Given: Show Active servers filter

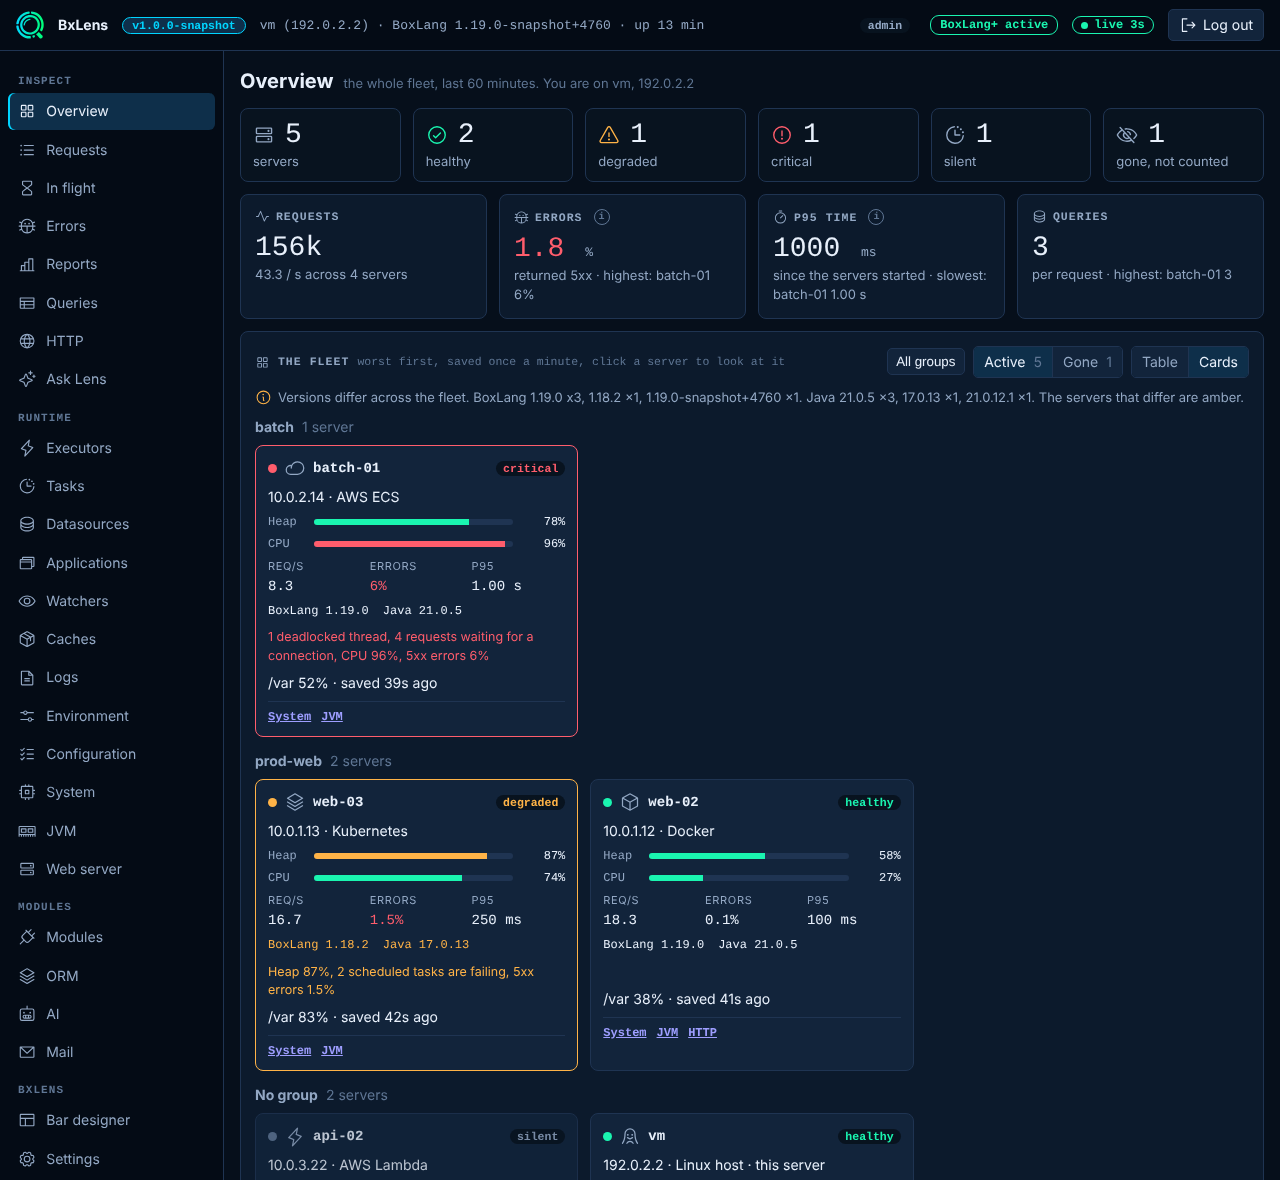Looking at the screenshot, I should point(1013,362).
